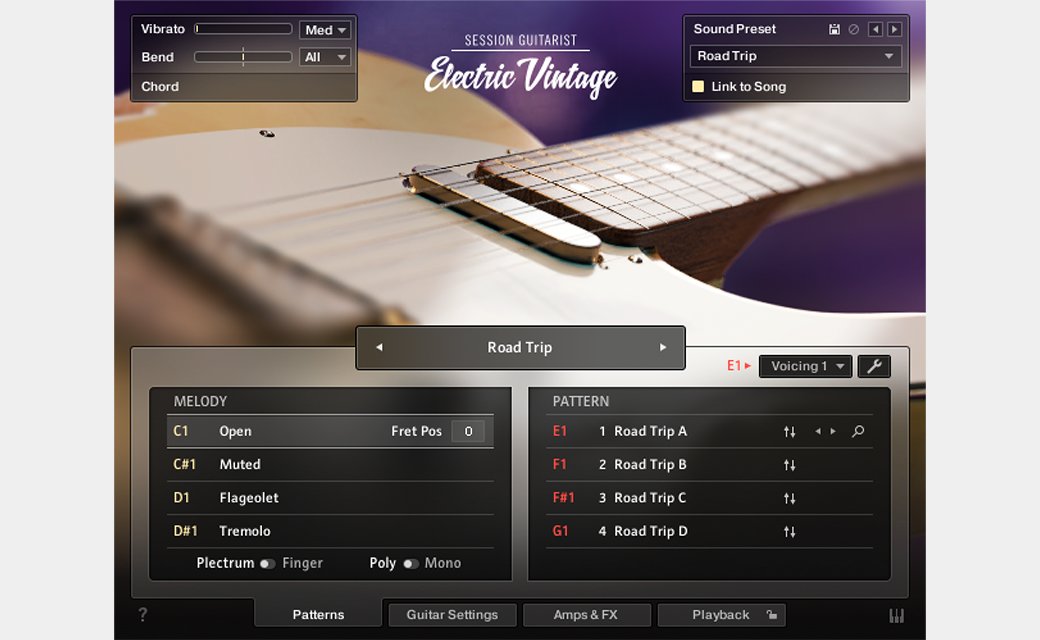The image size is (1040, 640).
Task: Select the C#1 Muted melody articulation
Action: pos(330,464)
